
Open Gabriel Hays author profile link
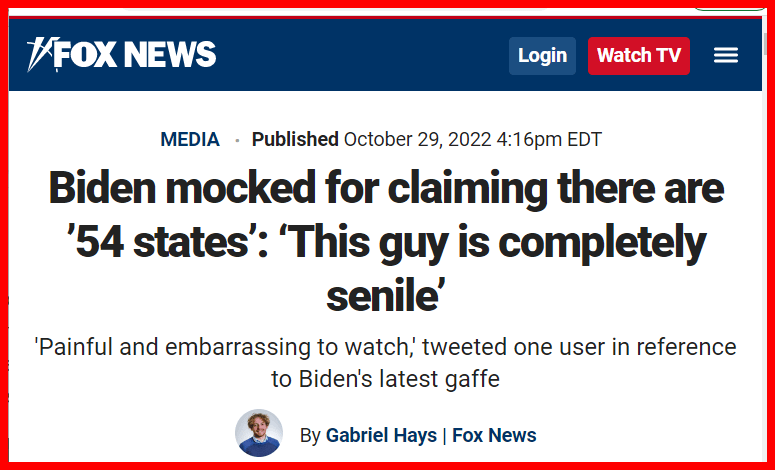(383, 435)
